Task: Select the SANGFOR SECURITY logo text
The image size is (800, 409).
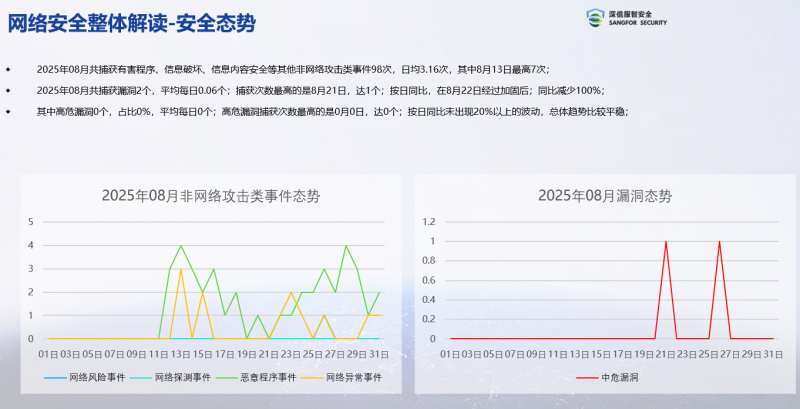Action: pos(638,23)
